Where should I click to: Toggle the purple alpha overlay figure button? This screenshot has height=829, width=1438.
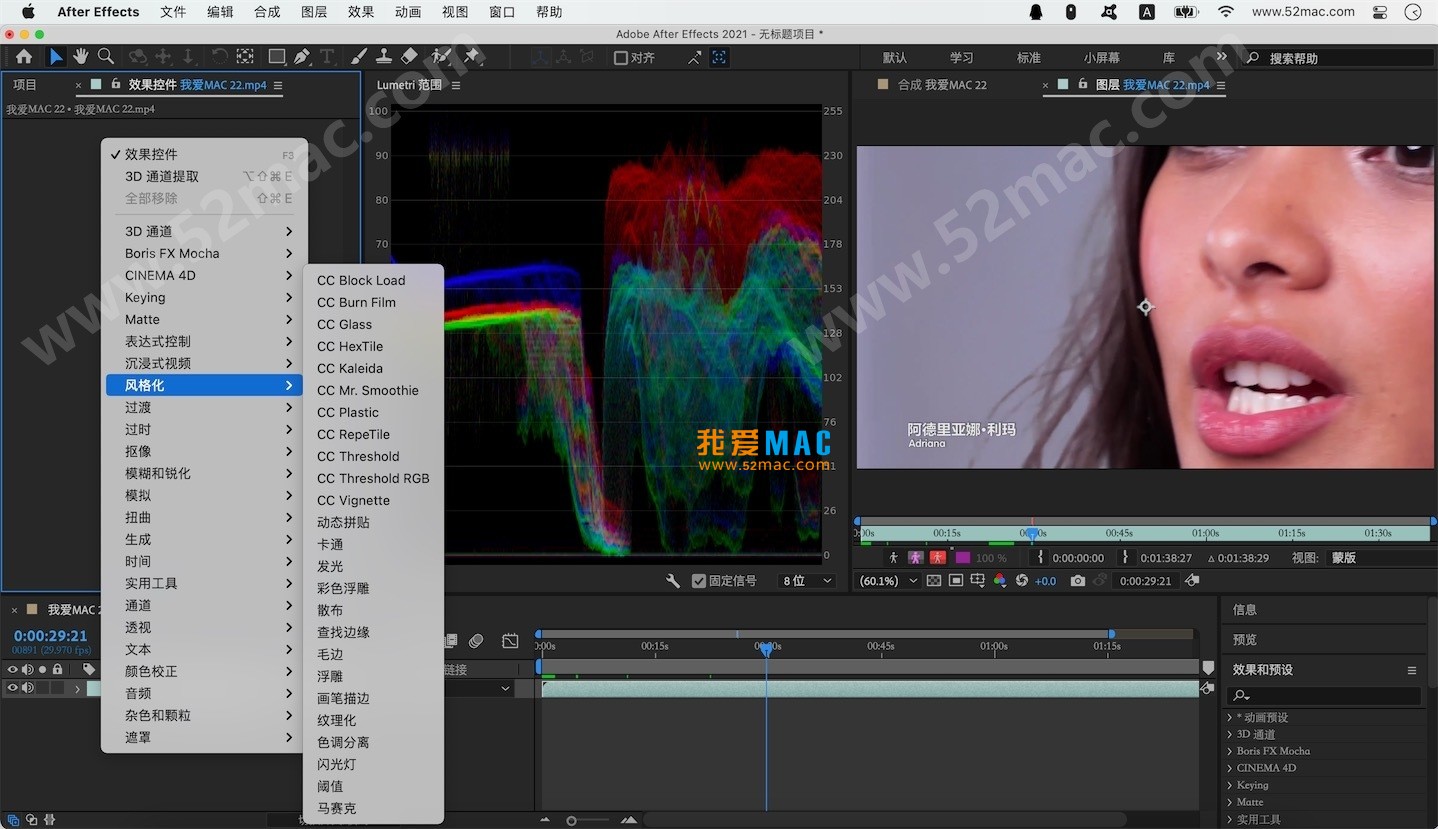(915, 558)
